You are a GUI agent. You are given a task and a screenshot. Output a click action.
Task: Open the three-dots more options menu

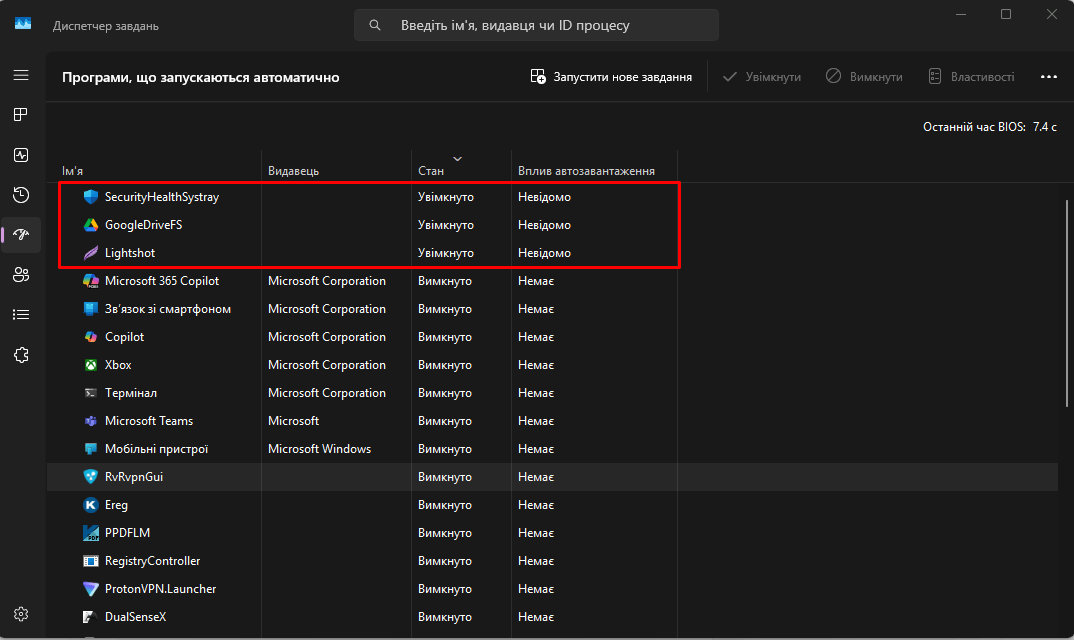point(1049,77)
